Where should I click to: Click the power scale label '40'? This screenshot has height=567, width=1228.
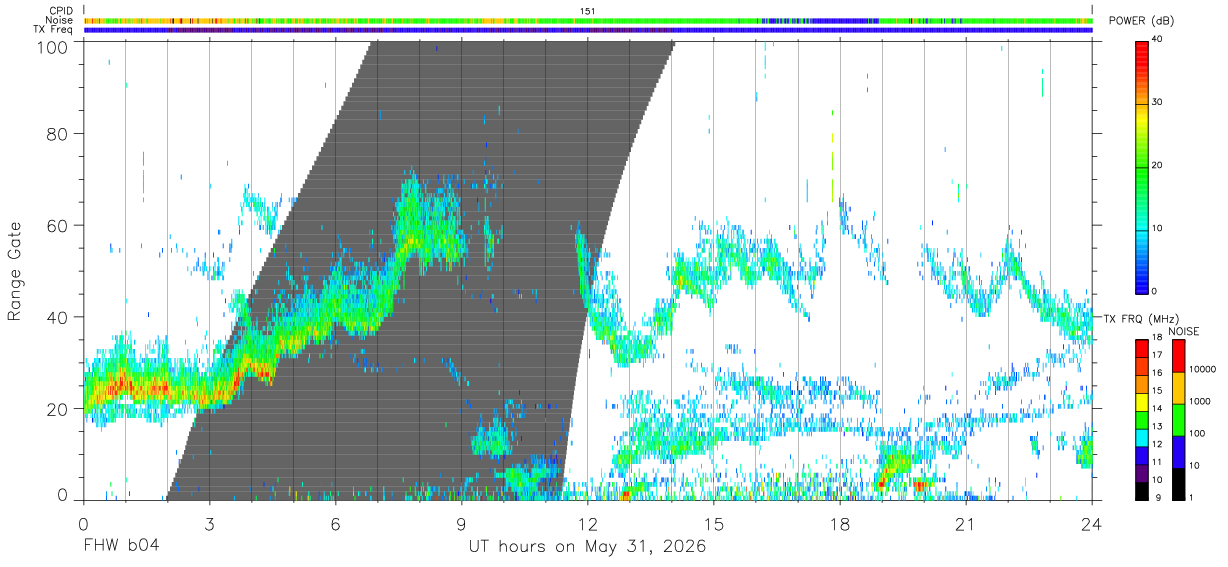coord(1159,39)
